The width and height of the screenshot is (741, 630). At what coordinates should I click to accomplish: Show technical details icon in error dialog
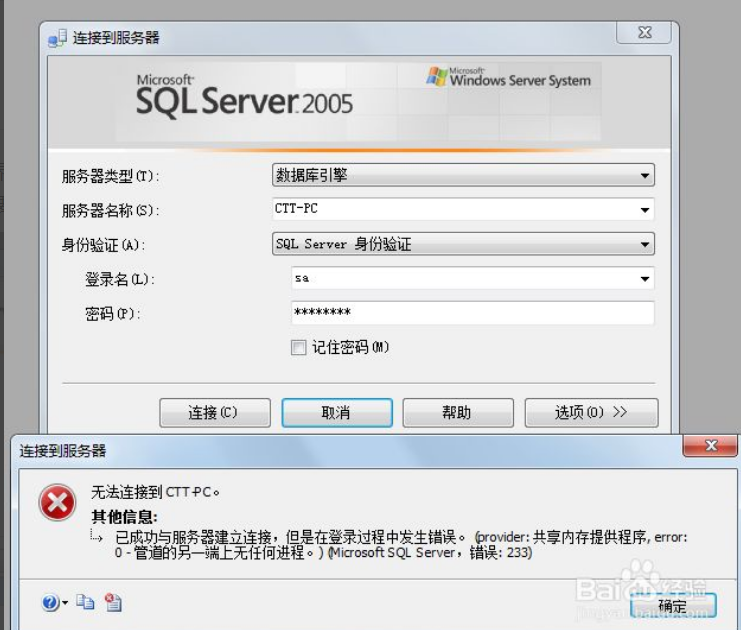(113, 602)
